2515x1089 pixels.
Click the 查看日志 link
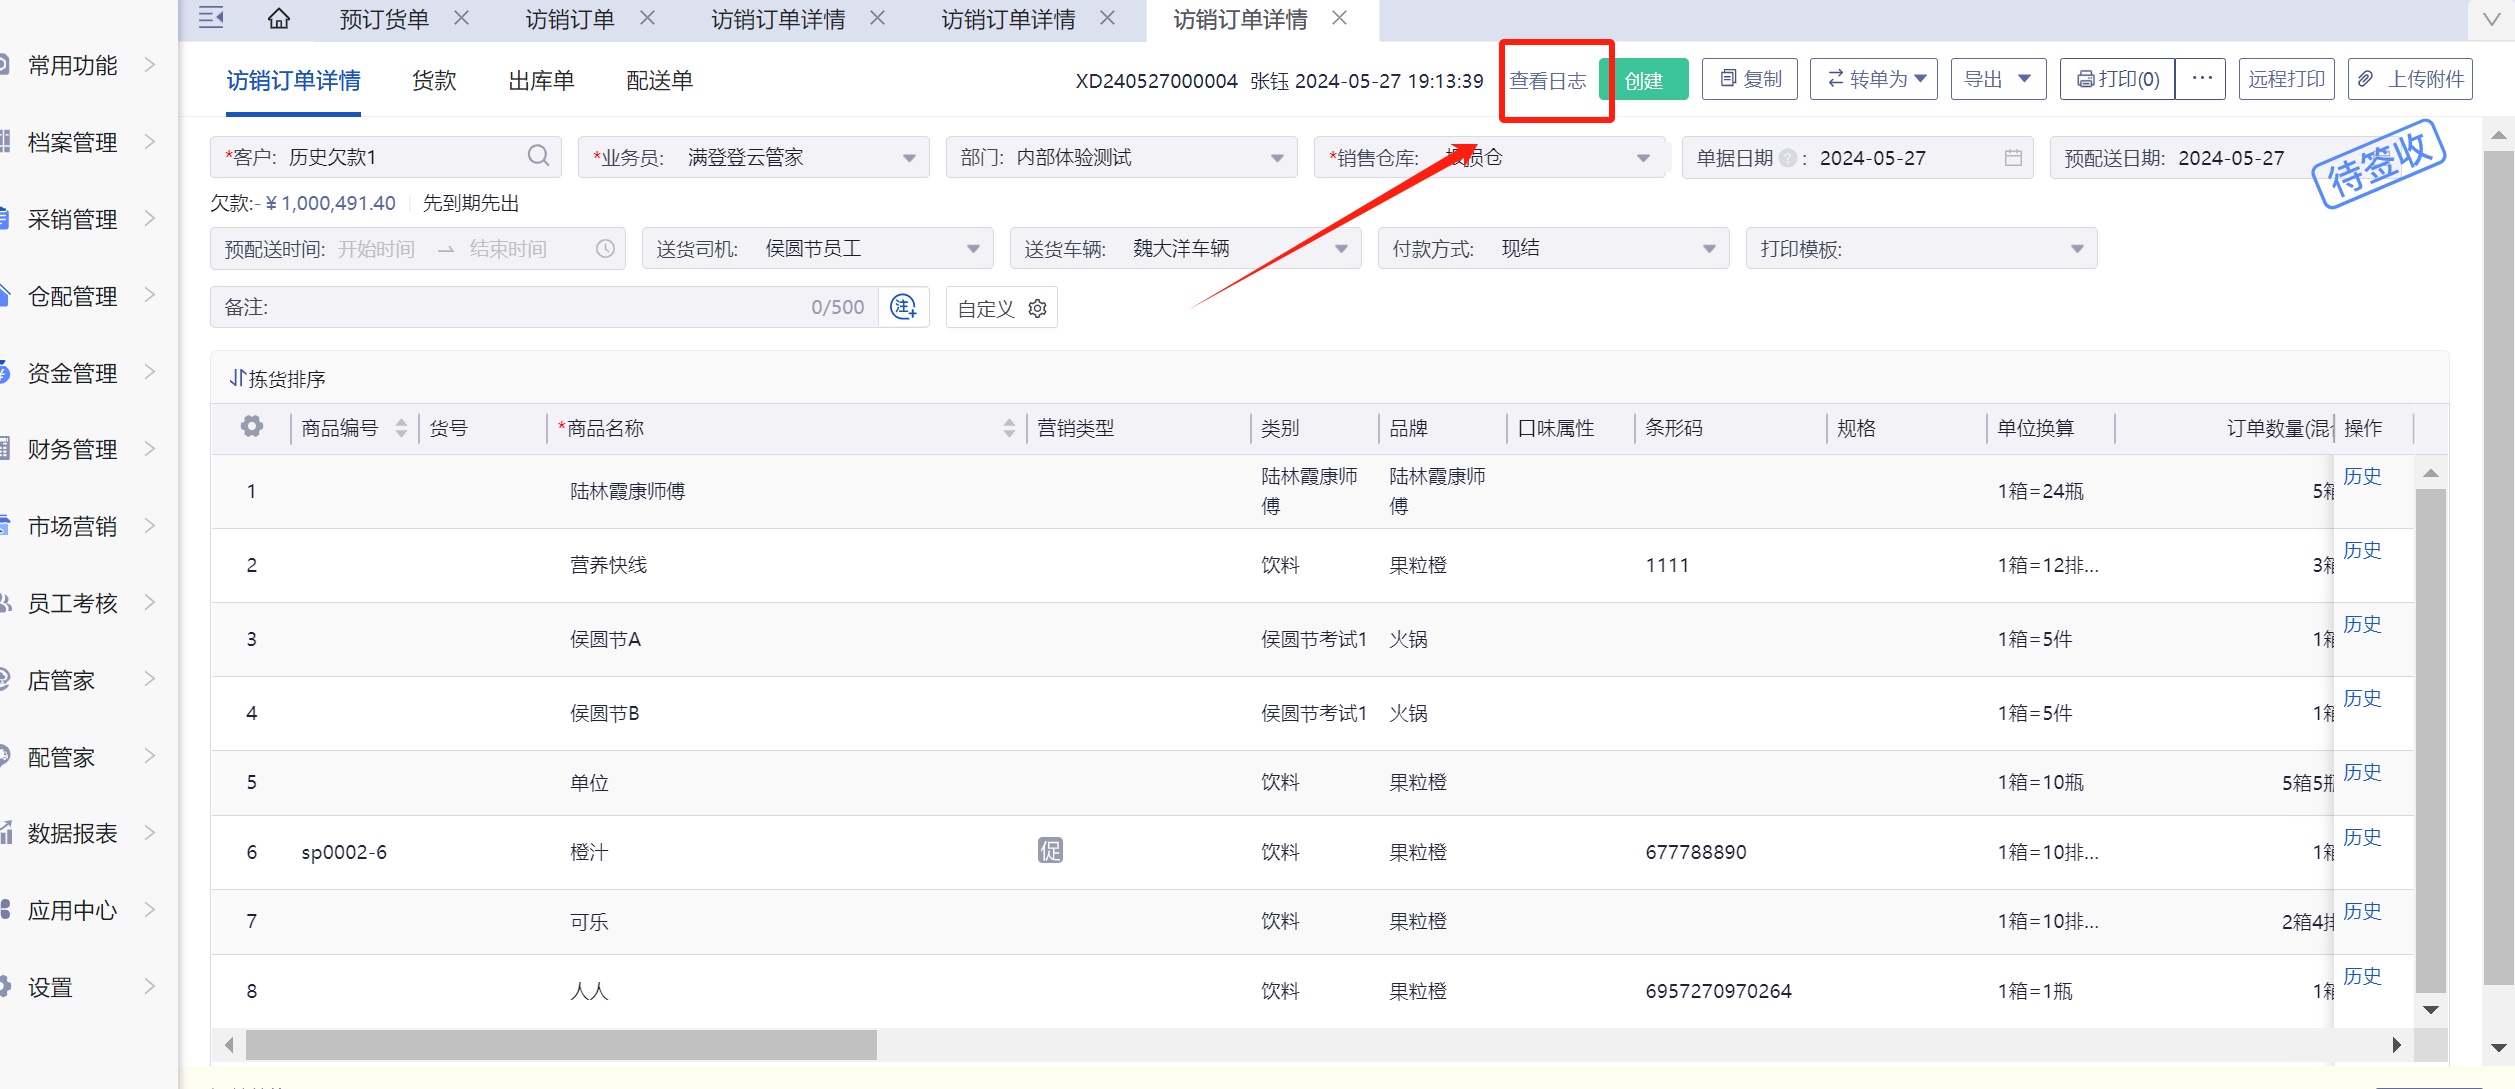coord(1547,81)
